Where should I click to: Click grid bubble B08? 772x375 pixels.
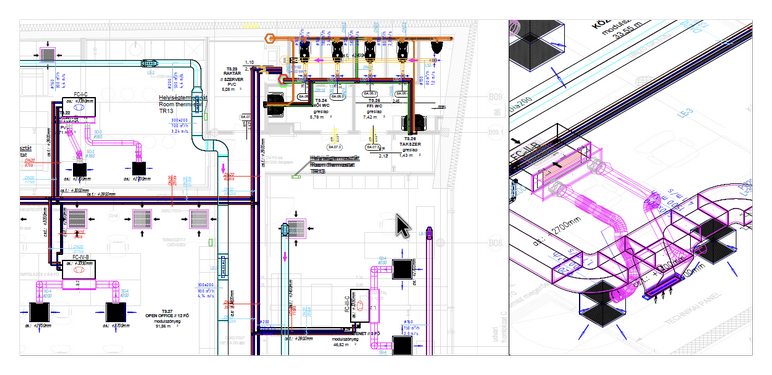pos(495,243)
